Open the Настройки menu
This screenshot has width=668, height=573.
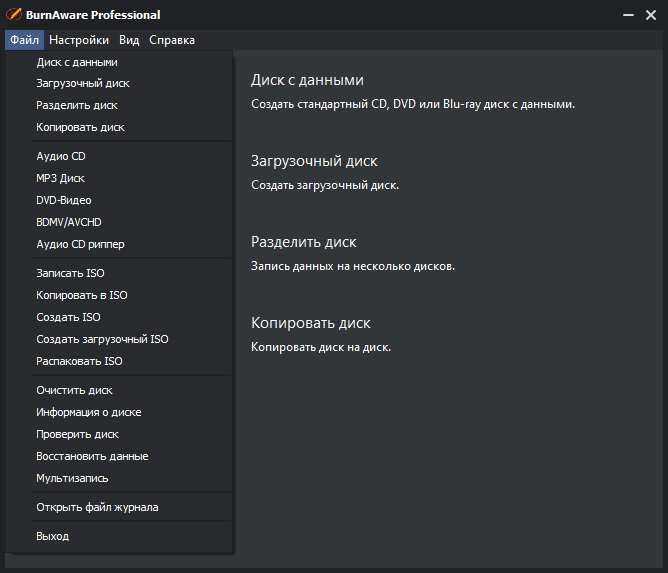(78, 40)
